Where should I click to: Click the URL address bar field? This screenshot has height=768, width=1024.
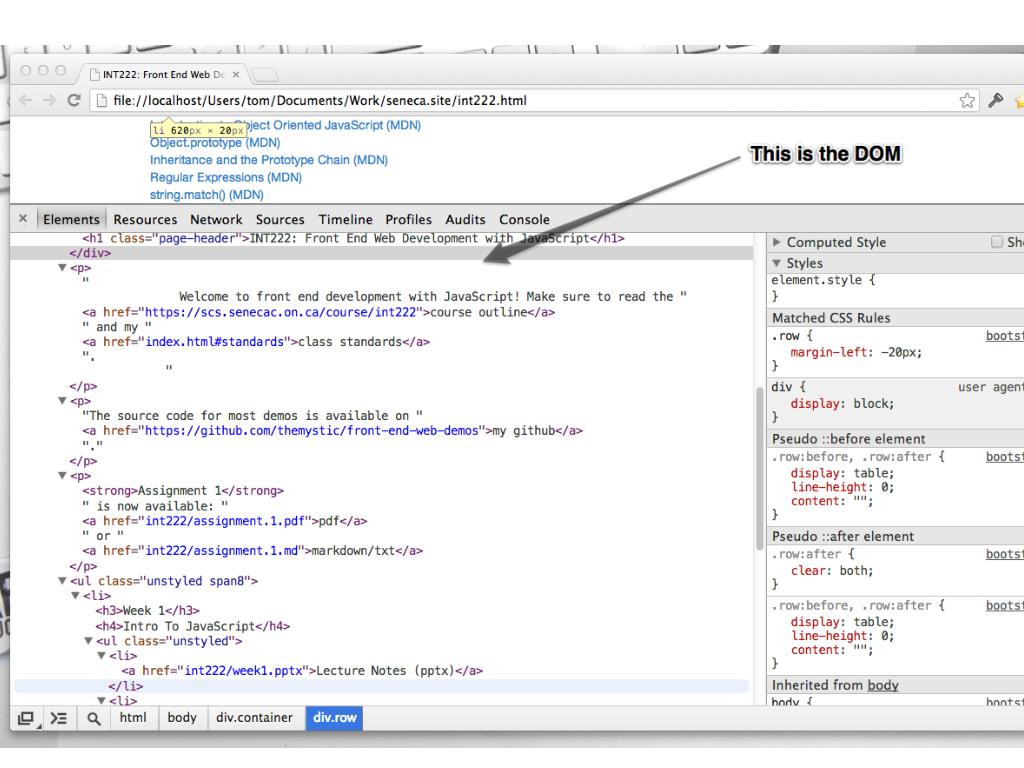click(x=522, y=101)
